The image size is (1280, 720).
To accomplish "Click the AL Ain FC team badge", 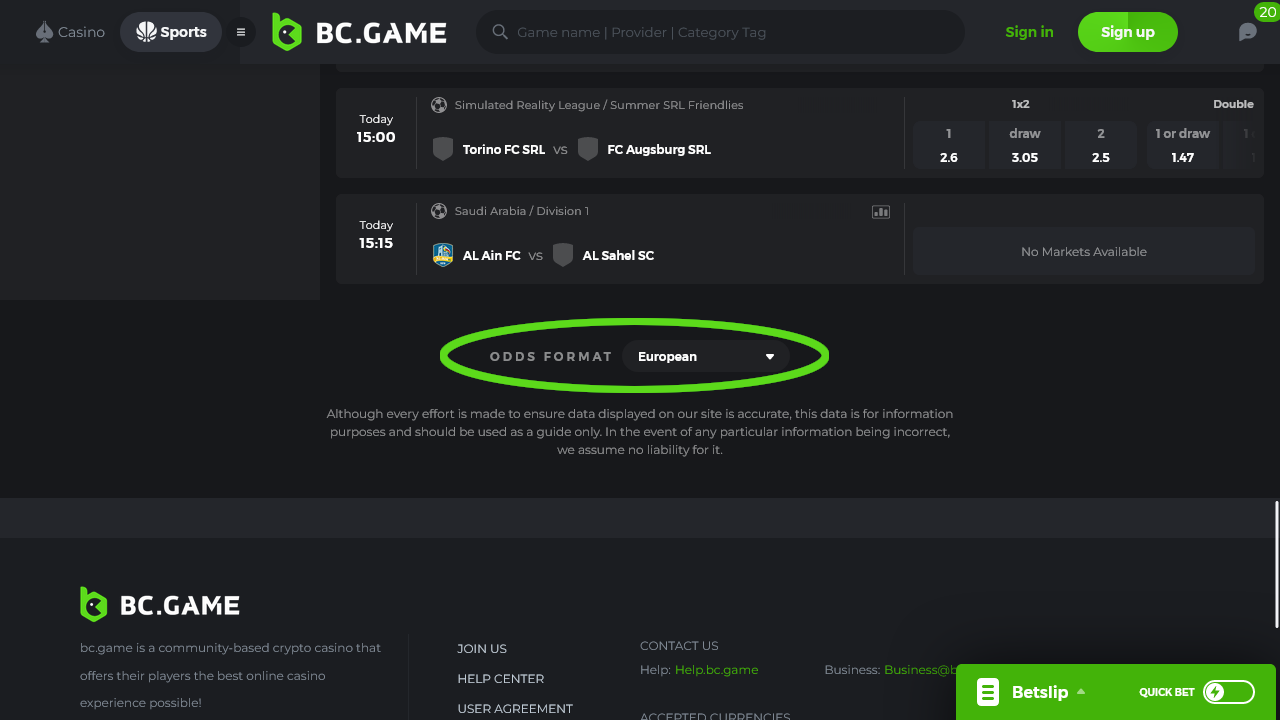I will (443, 255).
